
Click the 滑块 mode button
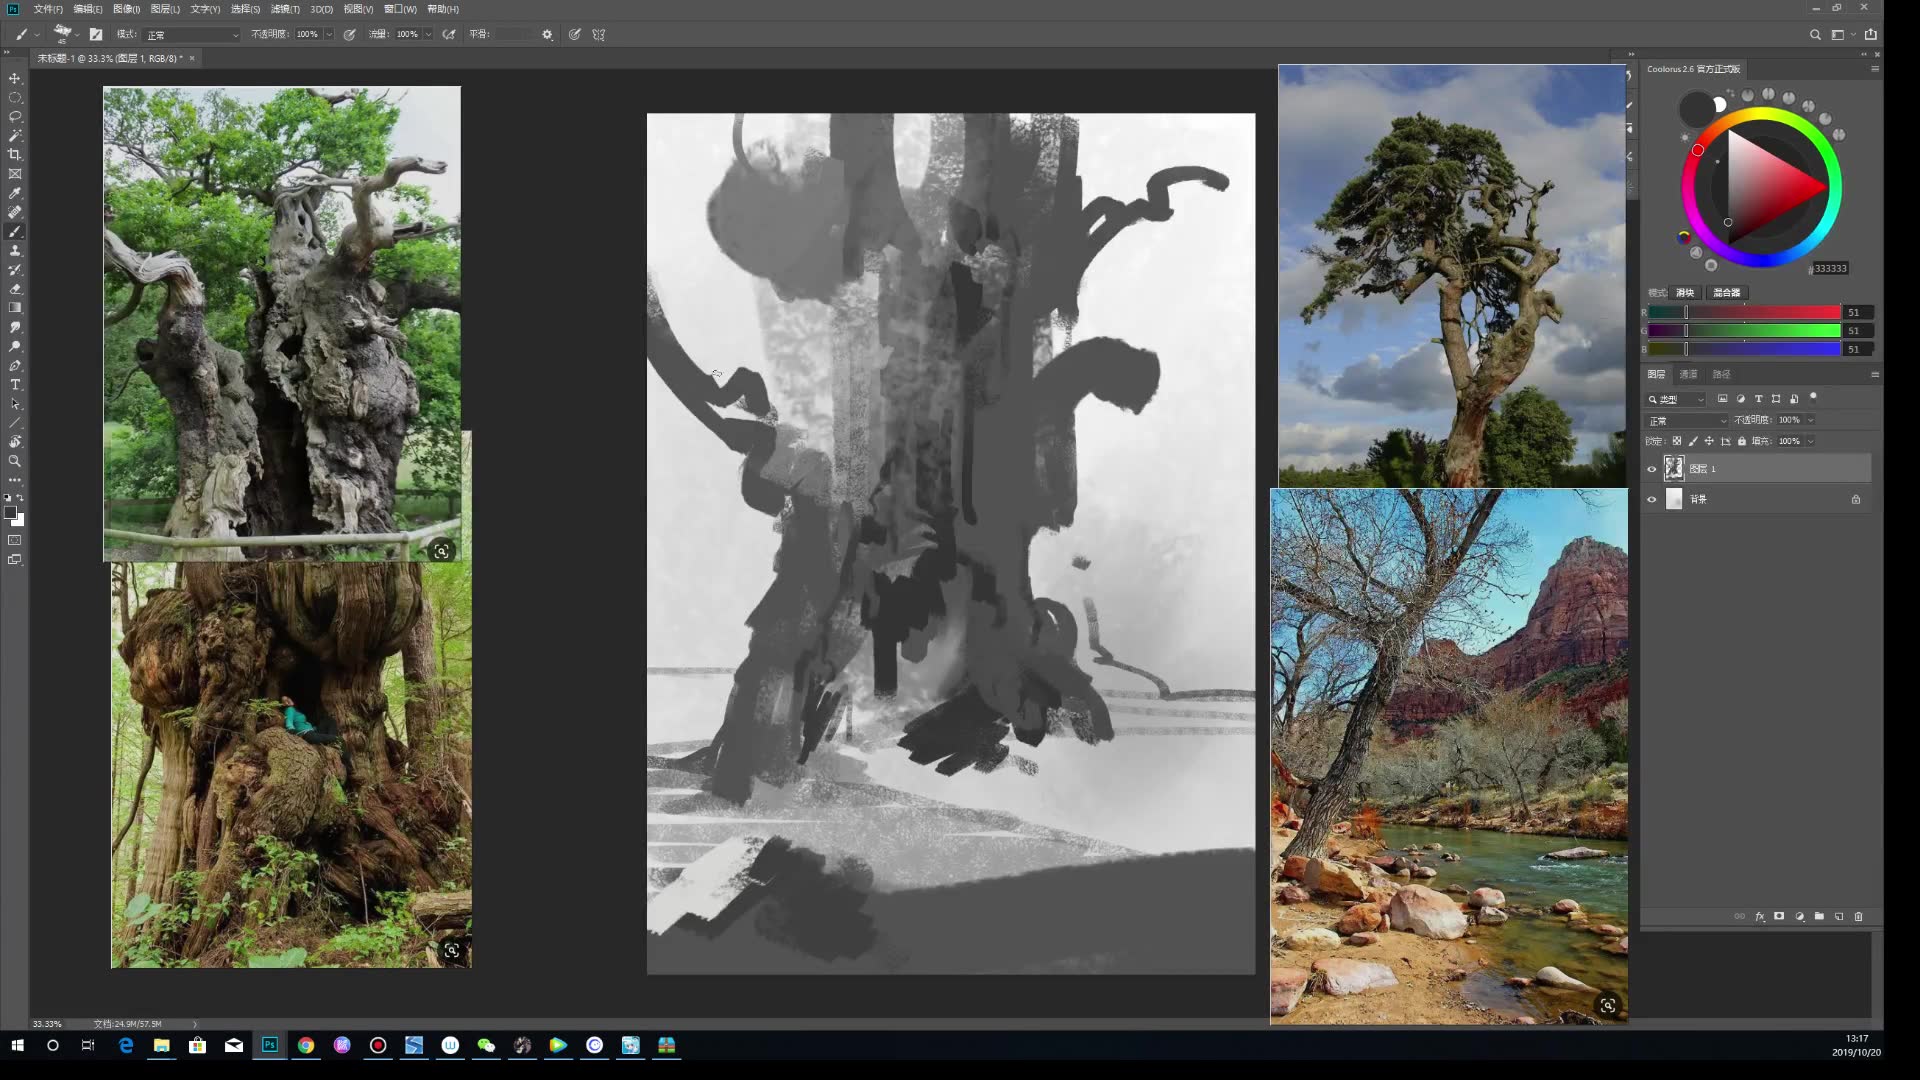coord(1685,293)
